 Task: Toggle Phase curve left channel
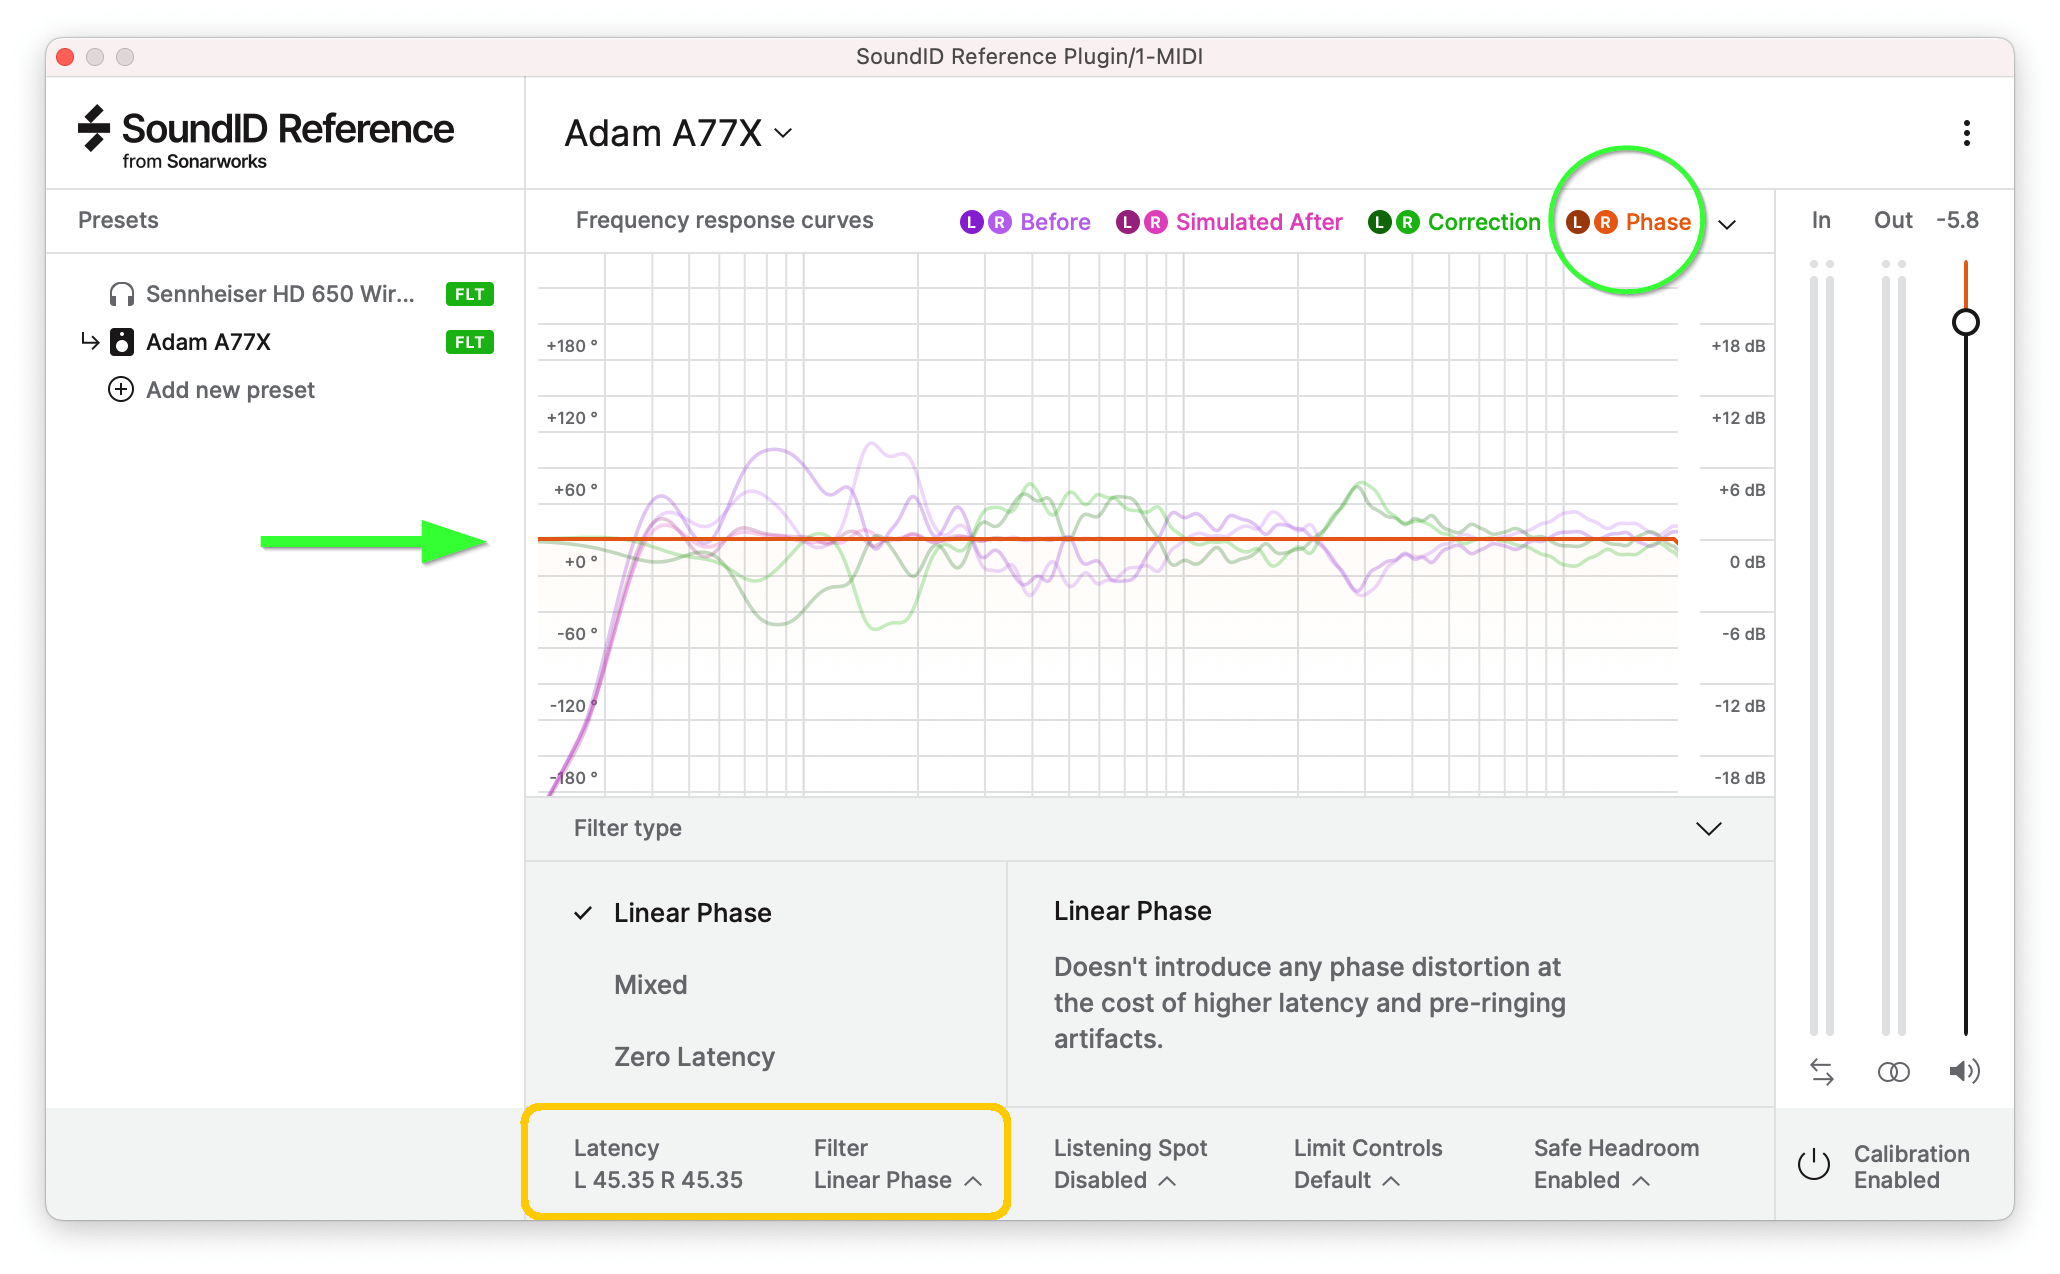[x=1577, y=222]
